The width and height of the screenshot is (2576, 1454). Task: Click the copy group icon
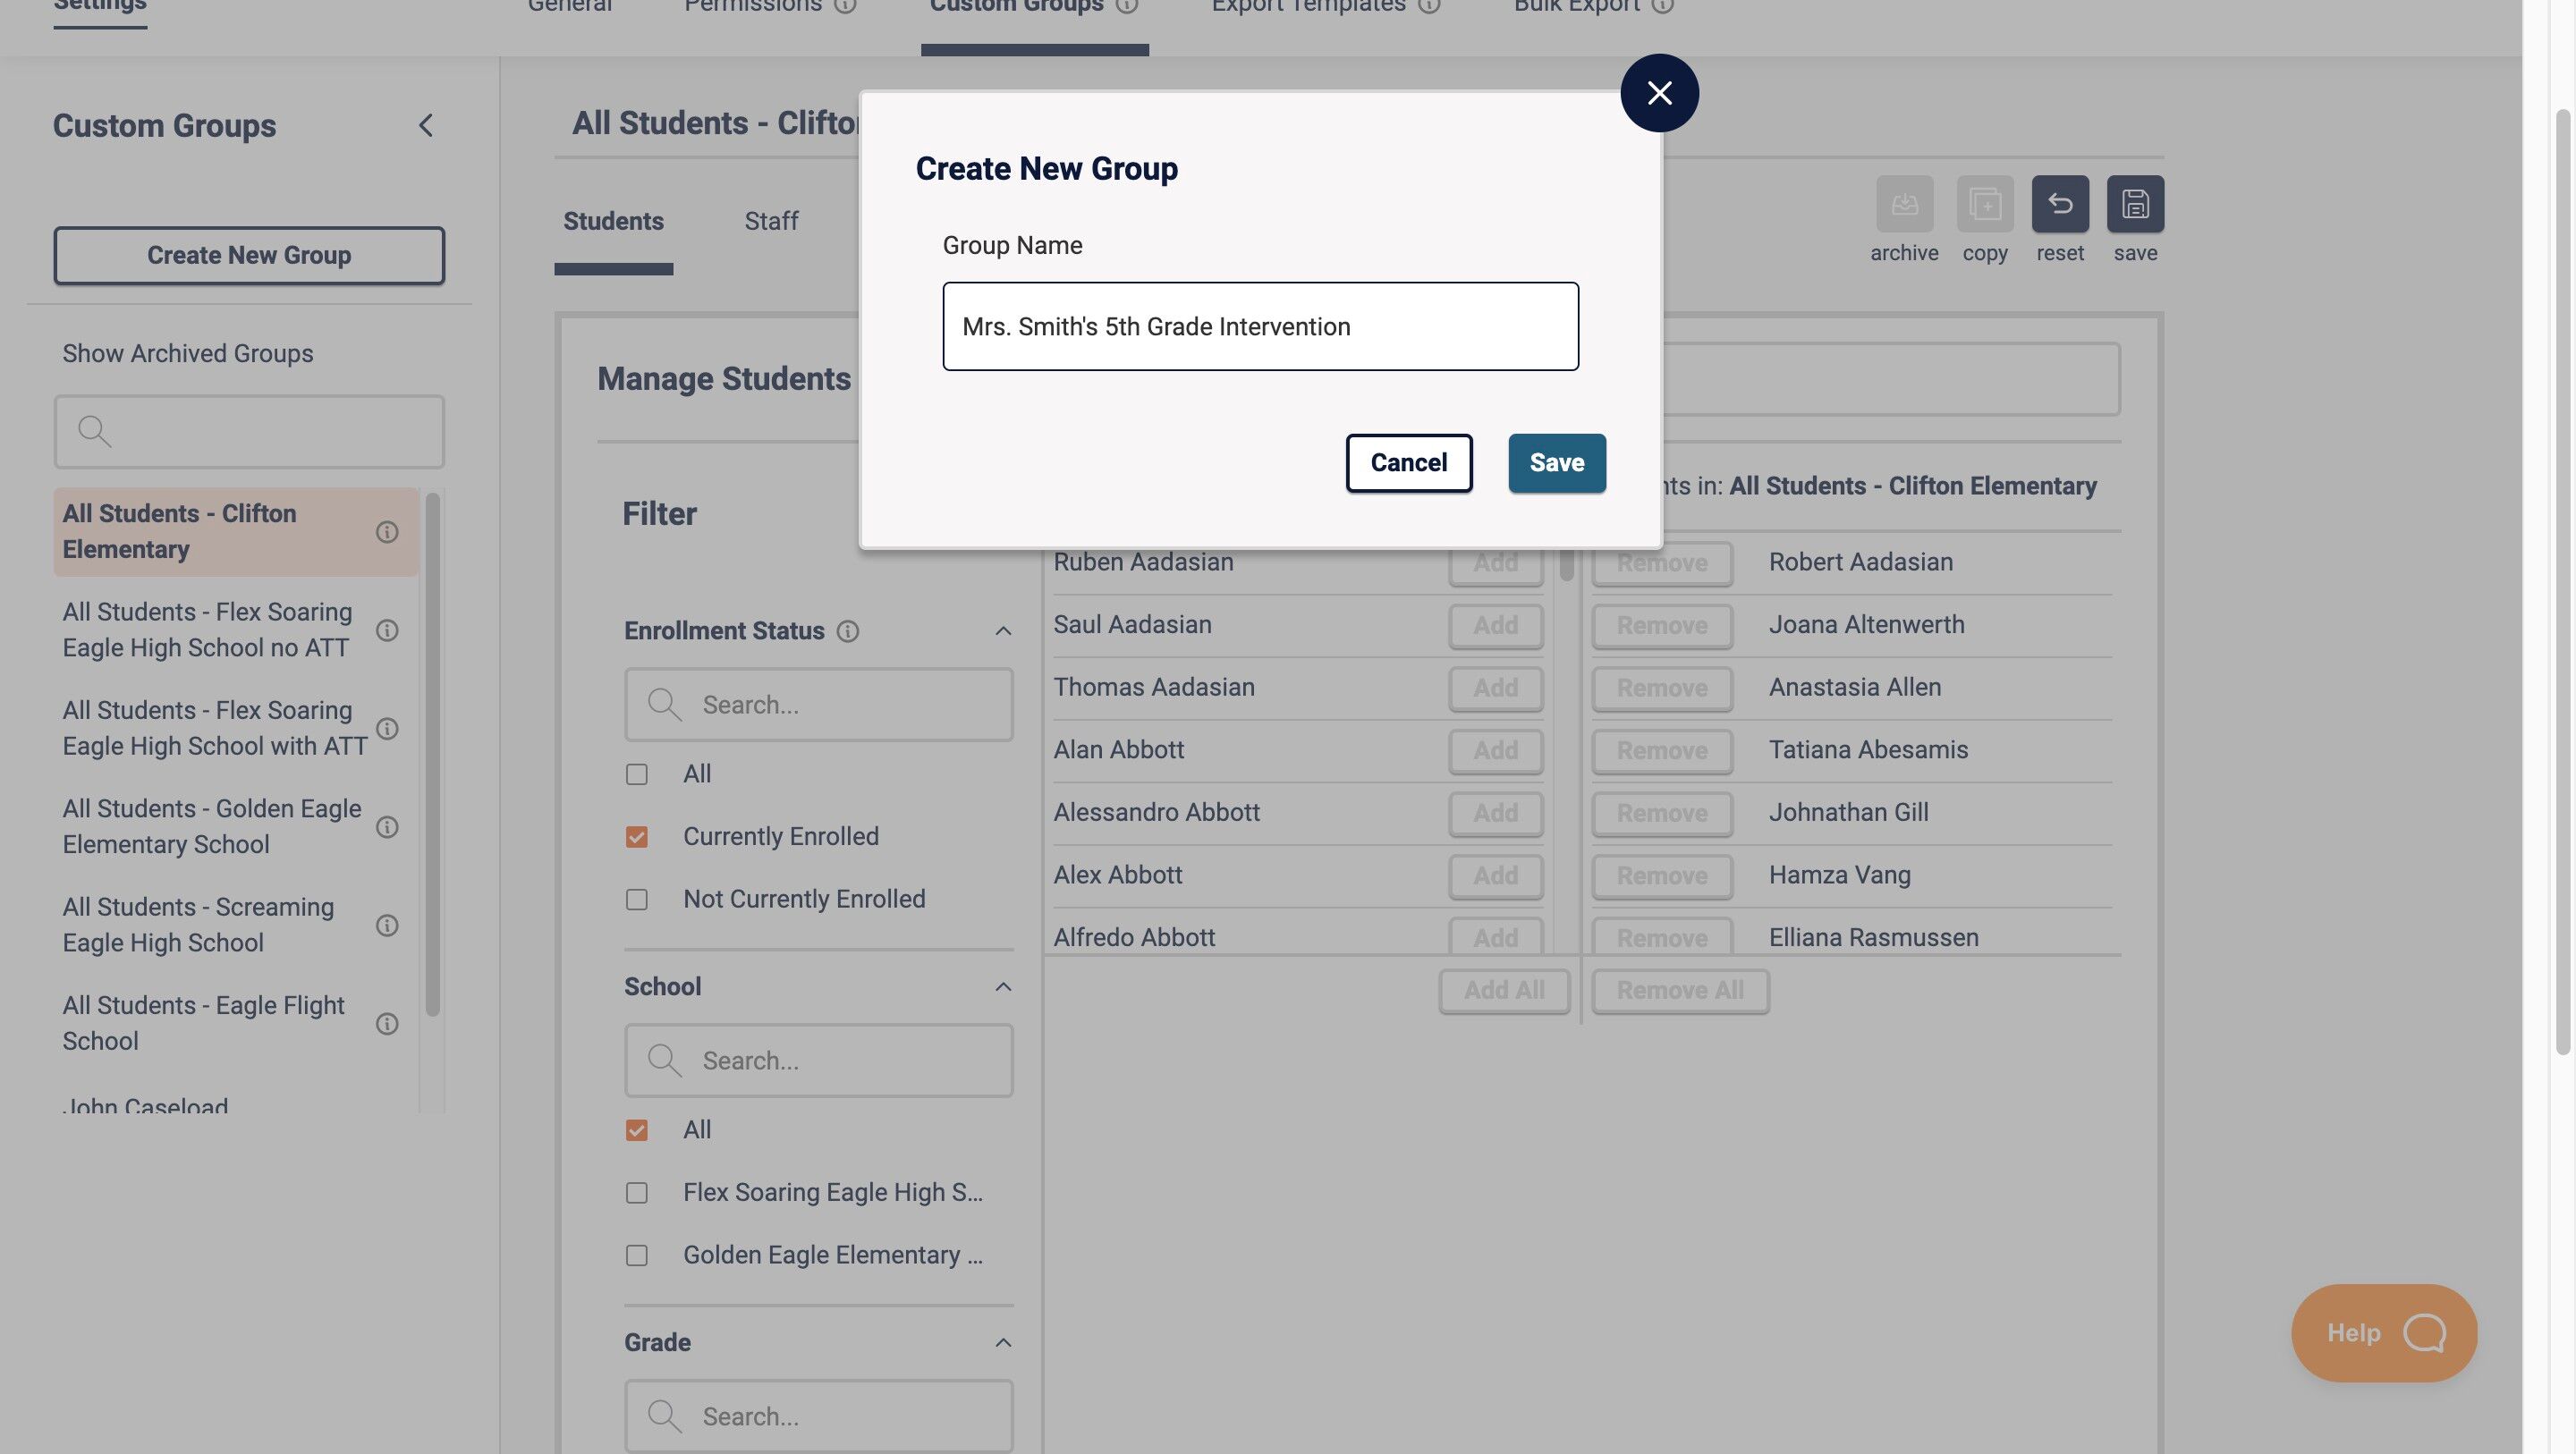click(x=1984, y=204)
